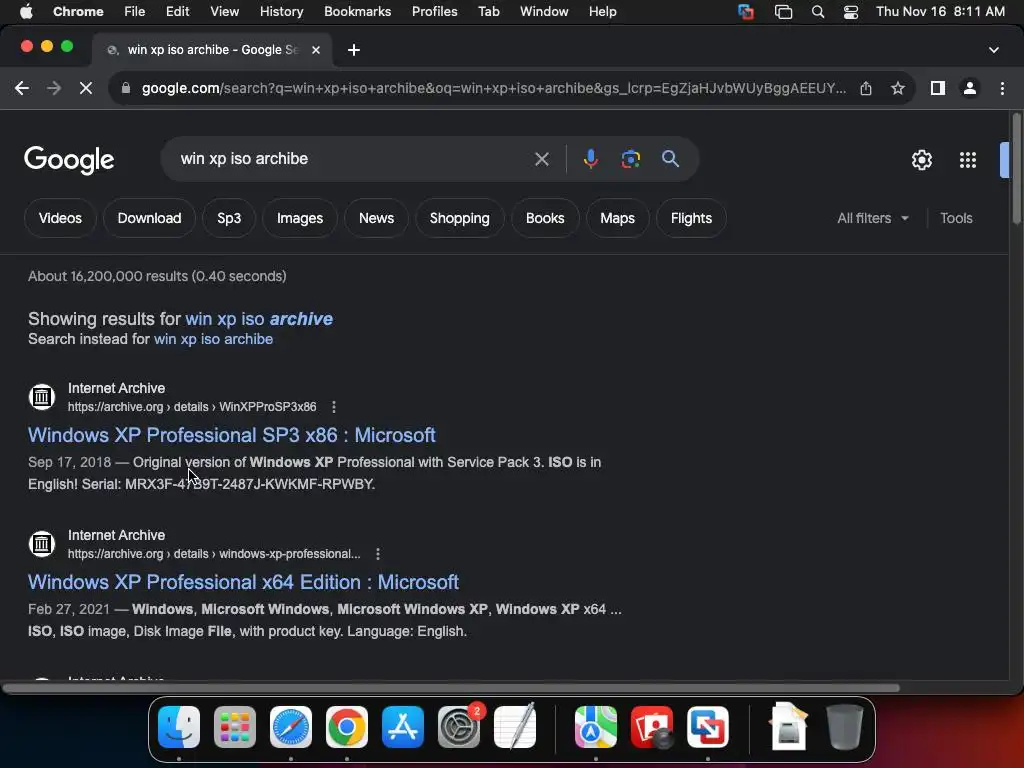This screenshot has width=1024, height=768.
Task: Share this page from address bar
Action: [x=866, y=88]
